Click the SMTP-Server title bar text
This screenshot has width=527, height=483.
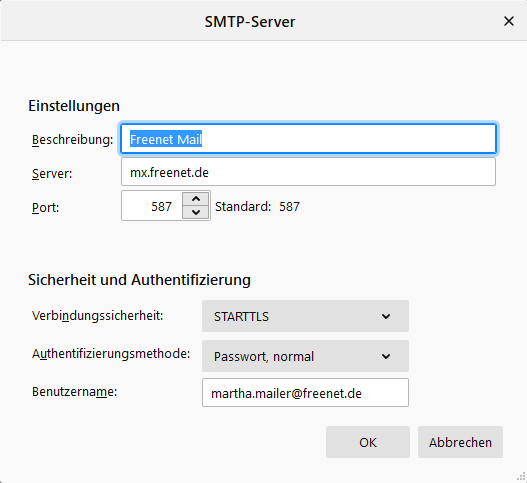pyautogui.click(x=250, y=22)
